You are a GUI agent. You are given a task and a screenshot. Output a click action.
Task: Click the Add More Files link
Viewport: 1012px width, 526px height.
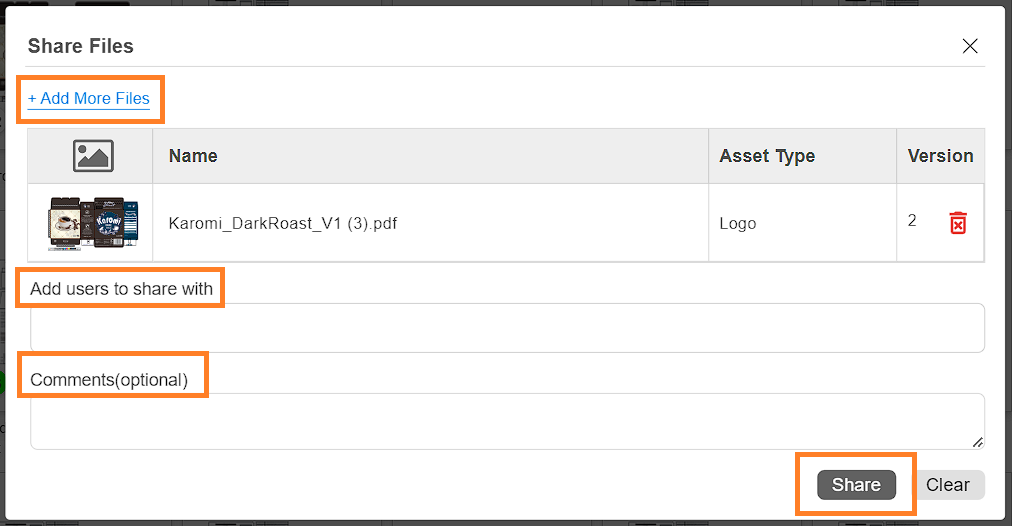(x=88, y=98)
